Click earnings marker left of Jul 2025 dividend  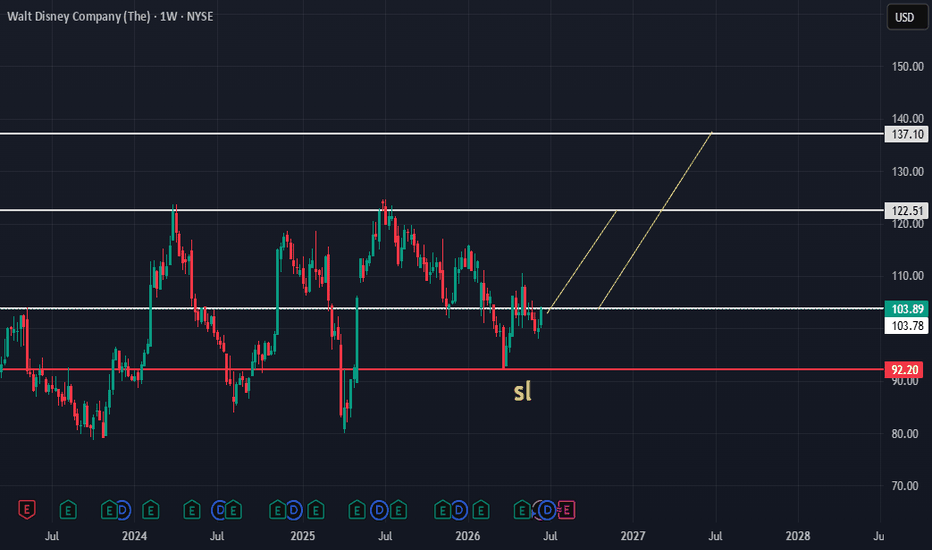click(357, 510)
